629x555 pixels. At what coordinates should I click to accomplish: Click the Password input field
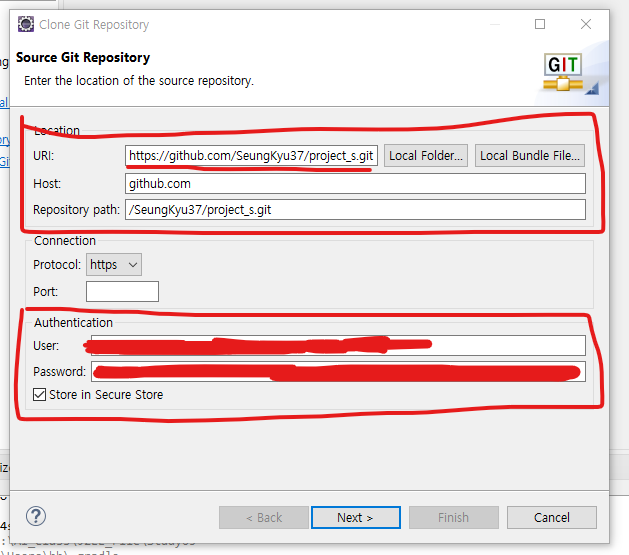[338, 372]
